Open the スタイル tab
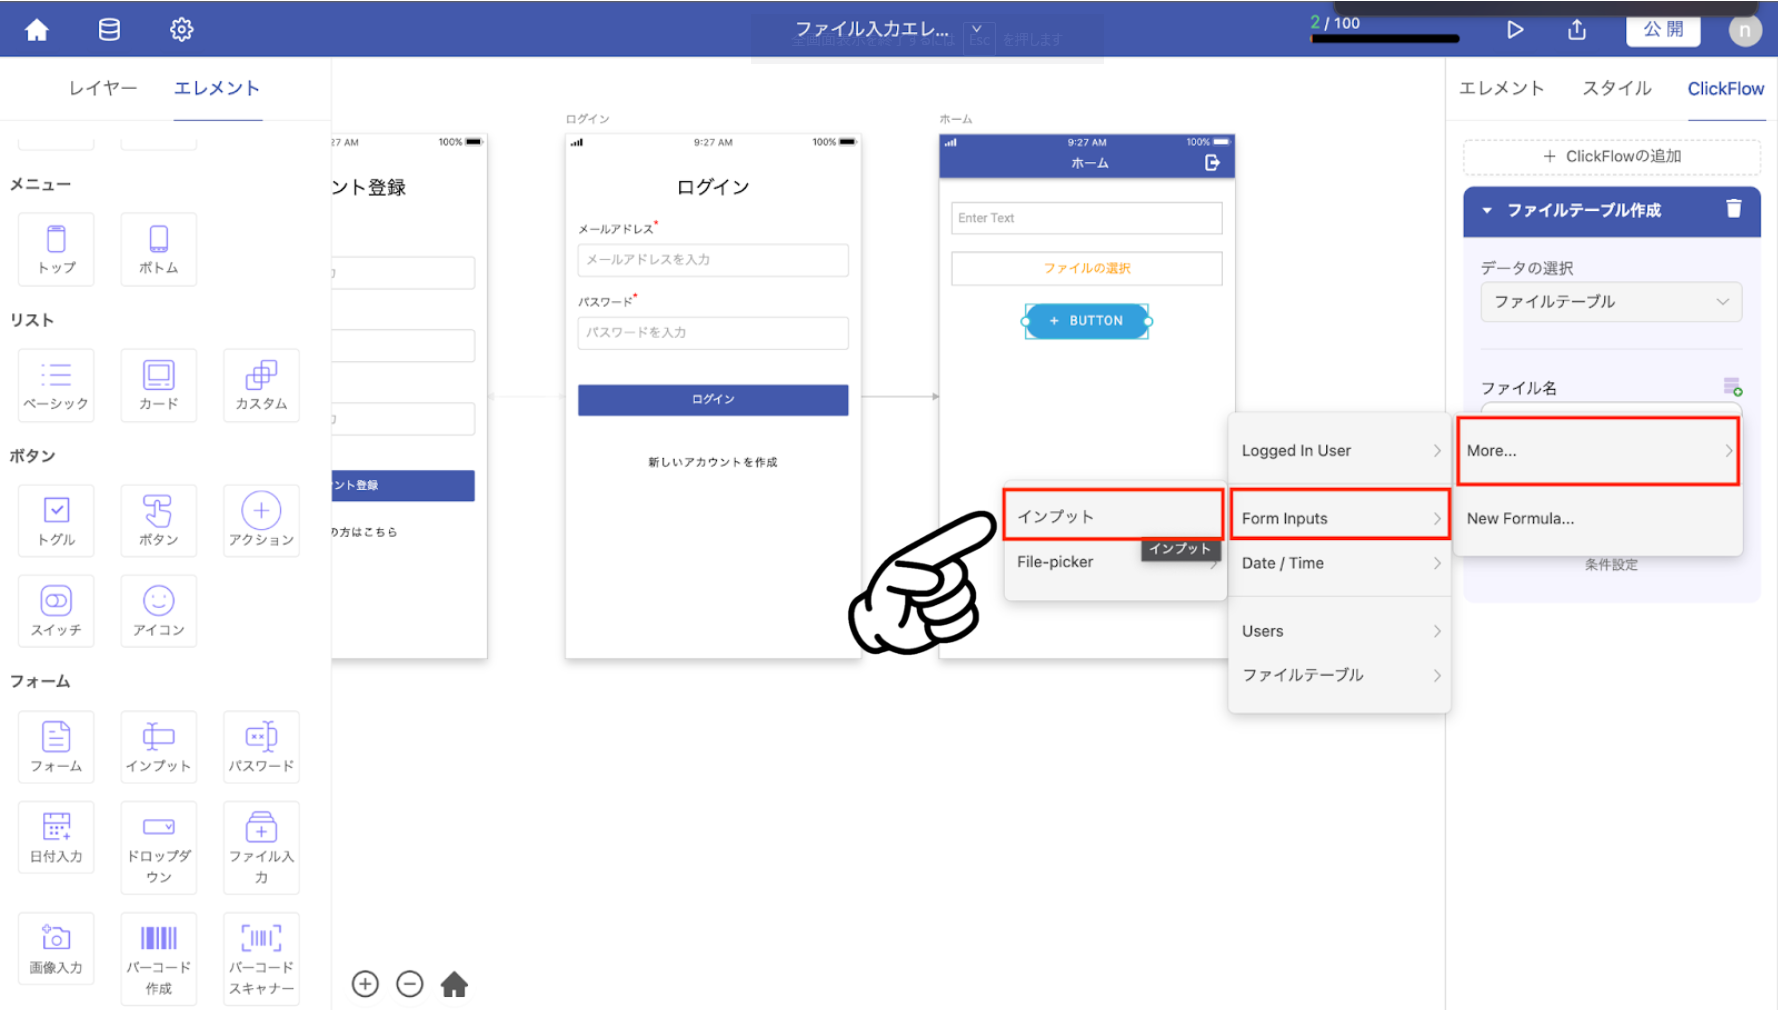Viewport: 1778px width, 1010px height. [x=1616, y=88]
